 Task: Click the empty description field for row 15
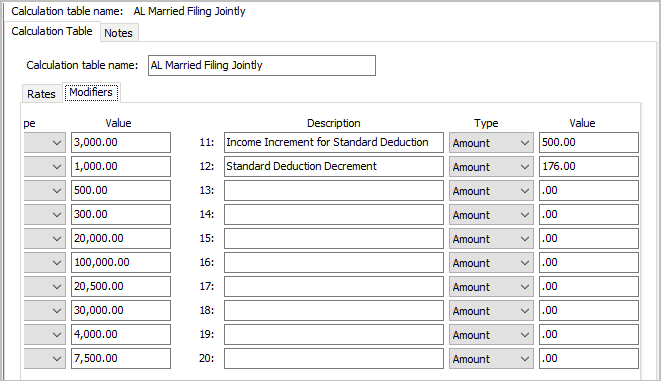pos(334,239)
